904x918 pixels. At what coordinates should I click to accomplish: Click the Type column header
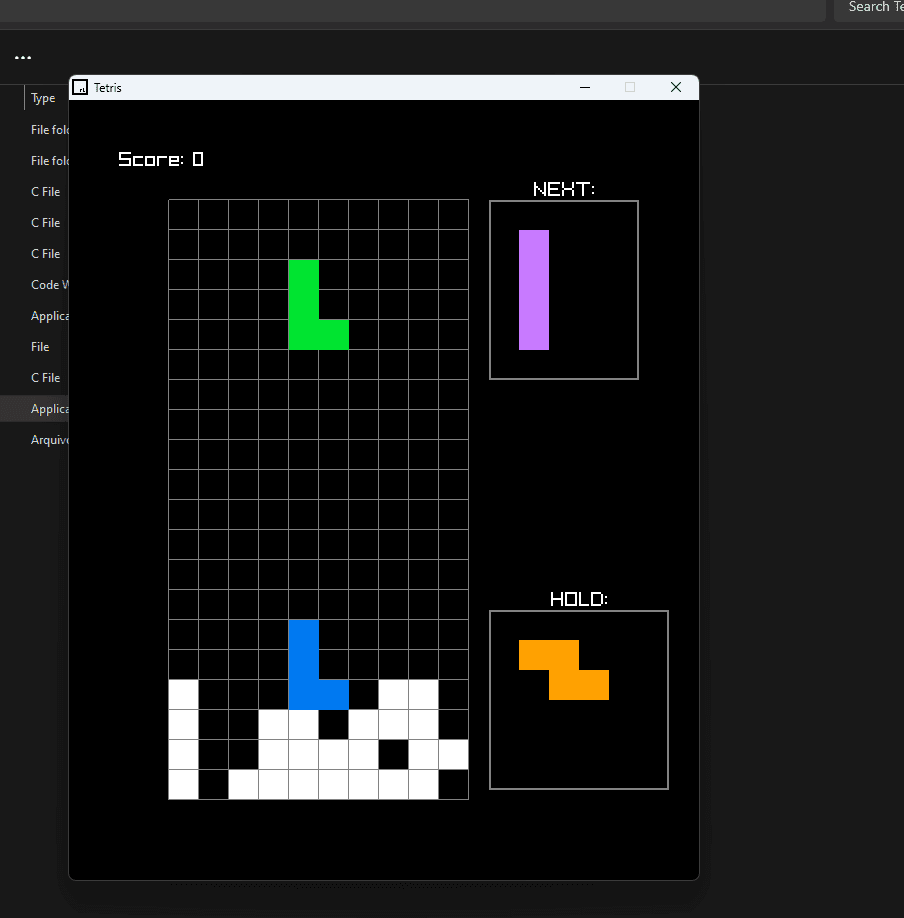[43, 98]
